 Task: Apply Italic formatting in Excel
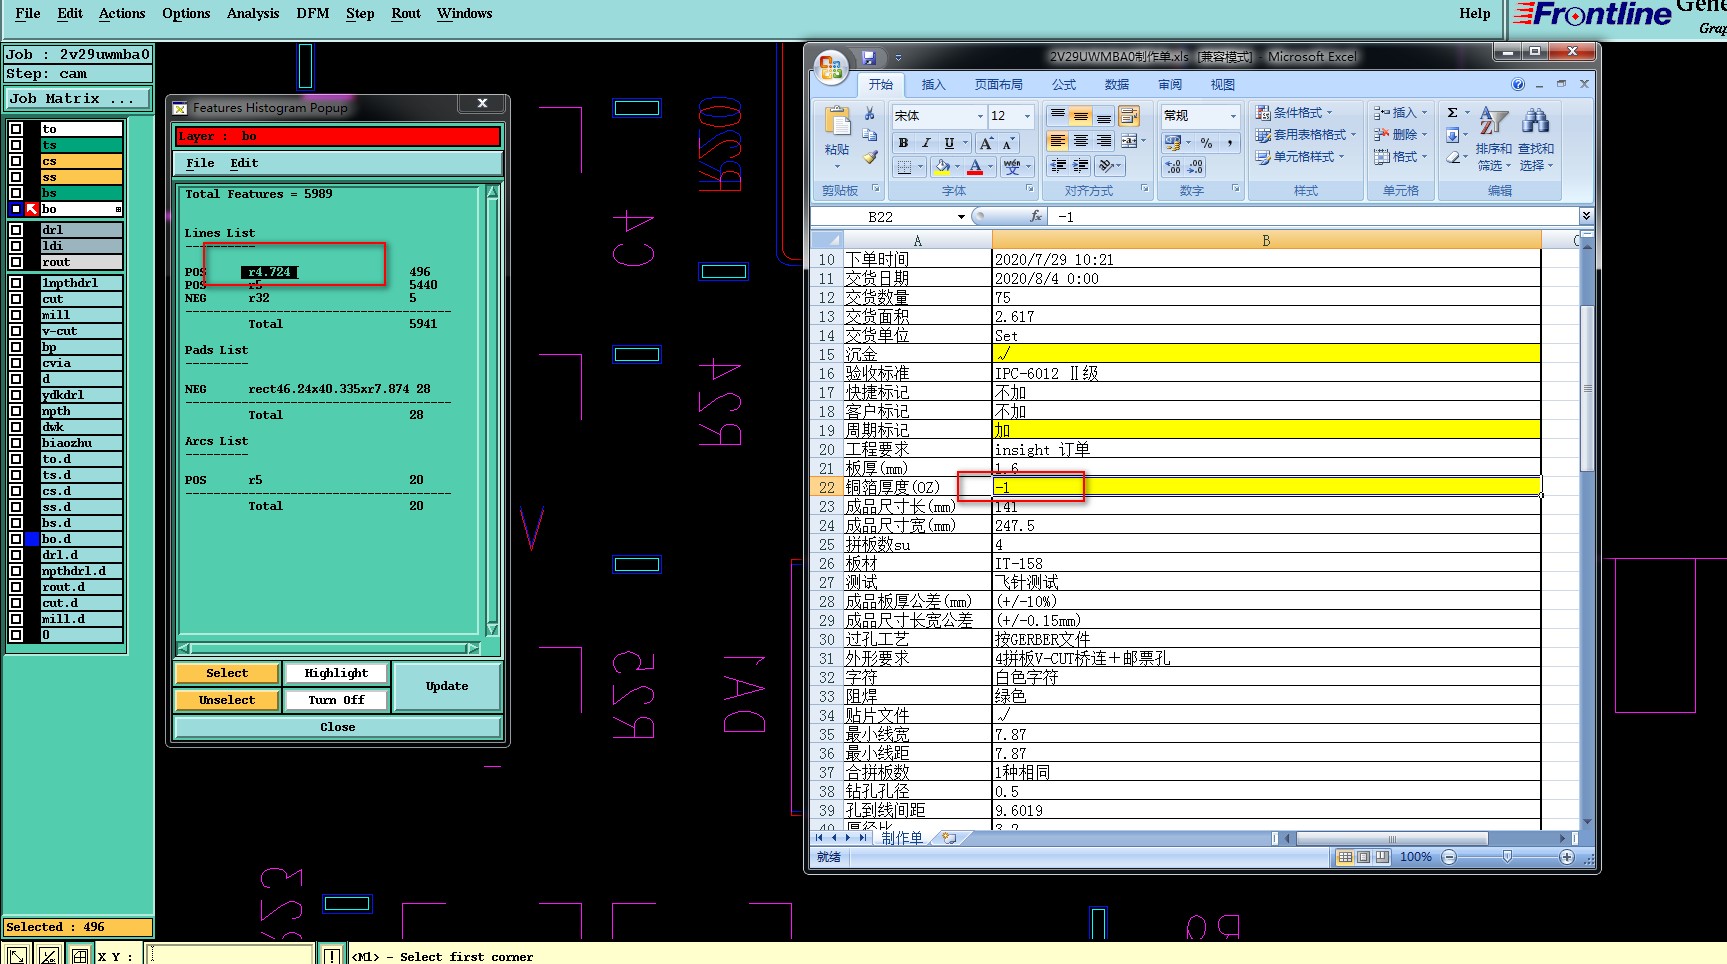click(926, 143)
